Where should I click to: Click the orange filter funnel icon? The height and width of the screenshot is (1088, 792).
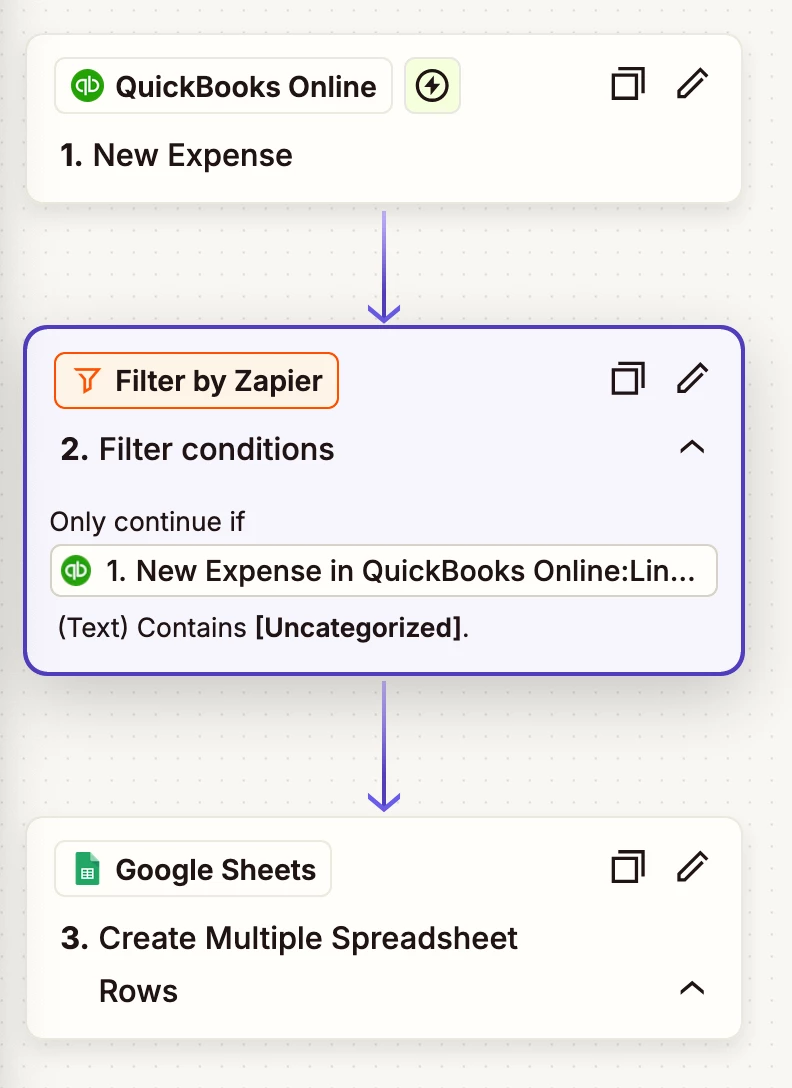pos(87,380)
